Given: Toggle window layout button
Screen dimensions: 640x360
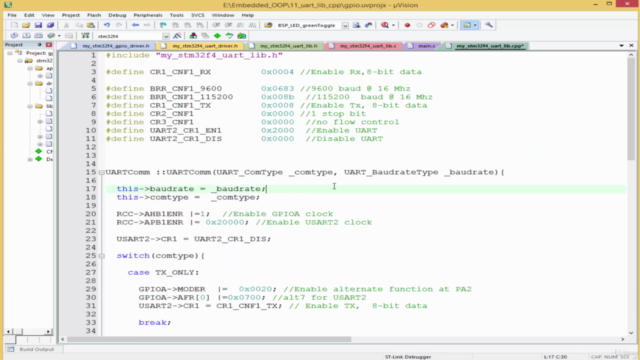Looking at the screenshot, I should pos(467,25).
